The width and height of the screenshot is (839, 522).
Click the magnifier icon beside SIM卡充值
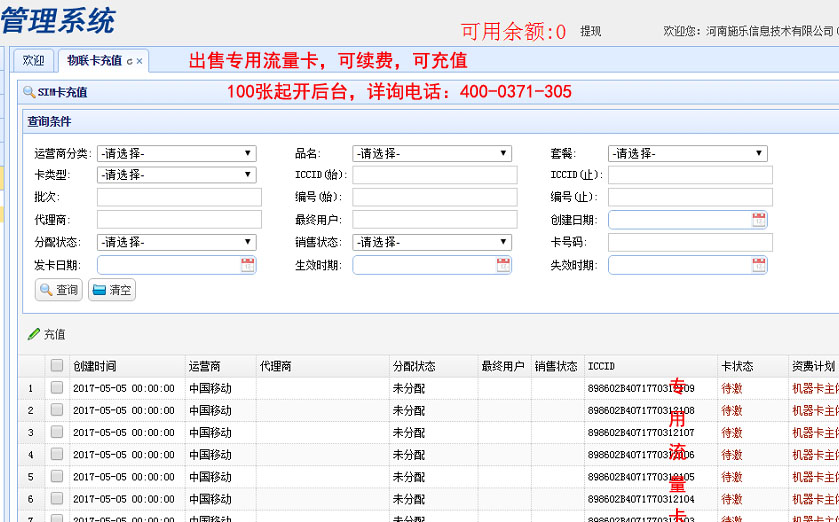click(29, 92)
